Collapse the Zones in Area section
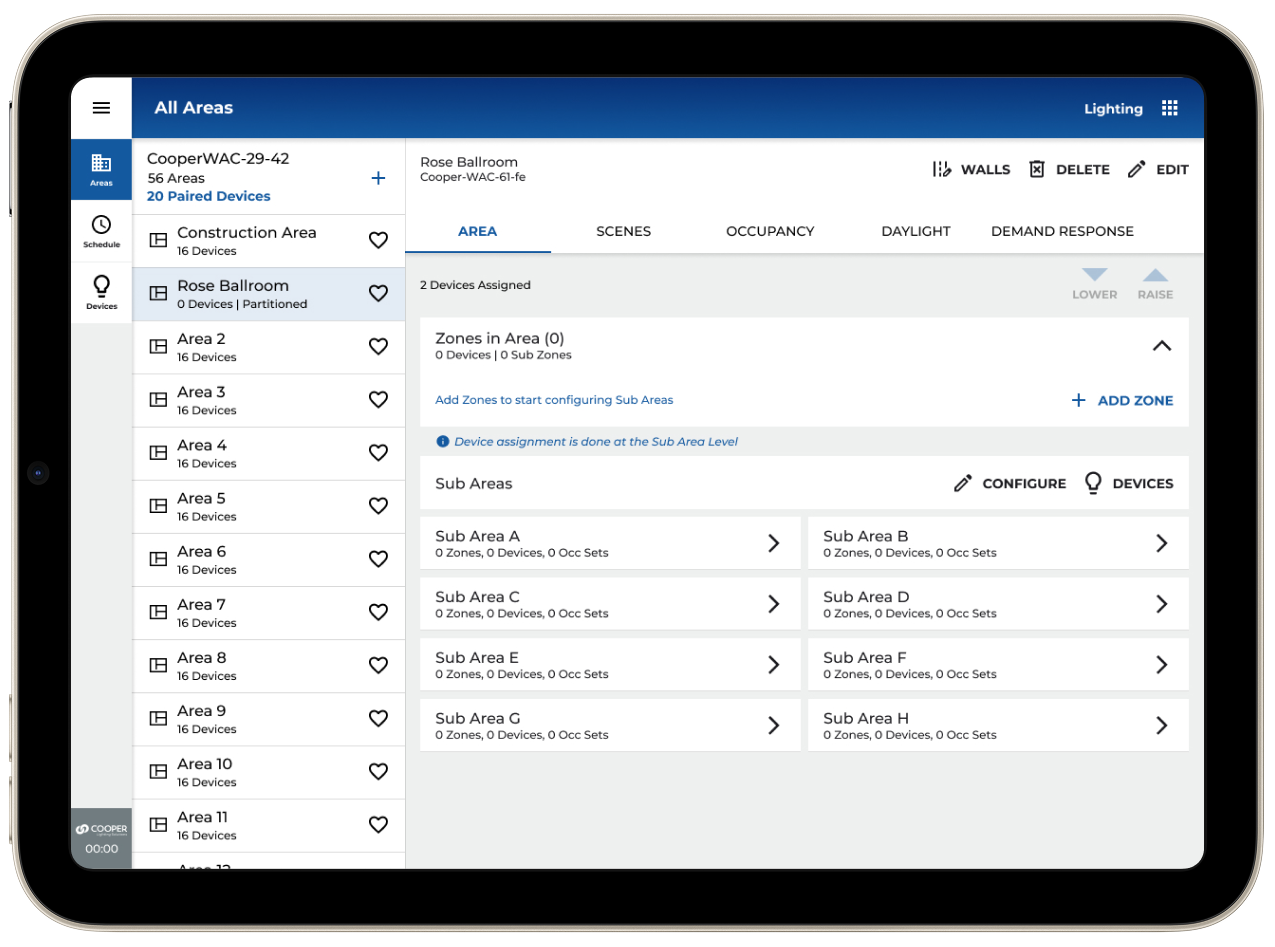Image resolution: width=1275 pixels, height=947 pixels. [1161, 346]
